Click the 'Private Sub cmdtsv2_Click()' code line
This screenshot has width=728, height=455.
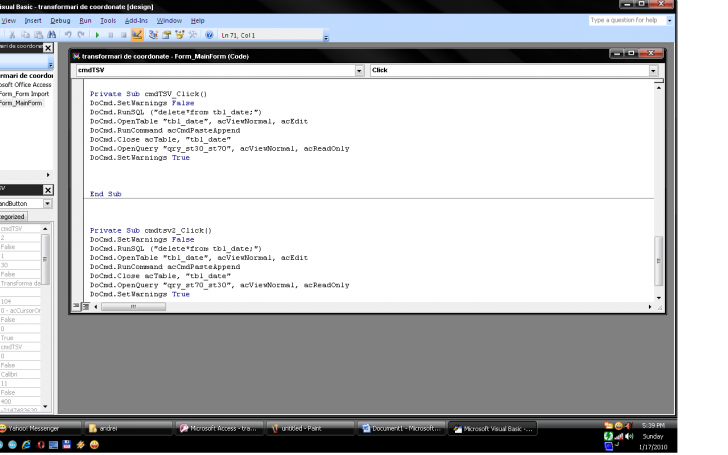tap(150, 230)
